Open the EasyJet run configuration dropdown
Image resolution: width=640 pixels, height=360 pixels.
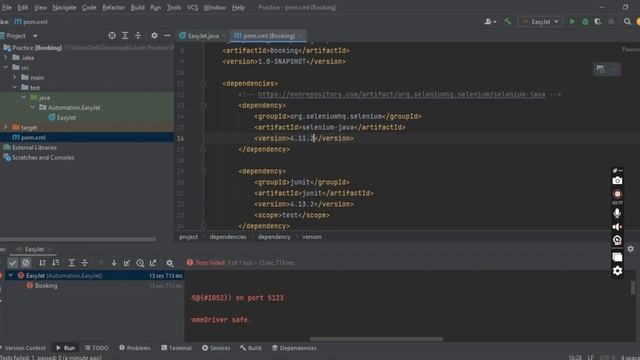tap(540, 22)
